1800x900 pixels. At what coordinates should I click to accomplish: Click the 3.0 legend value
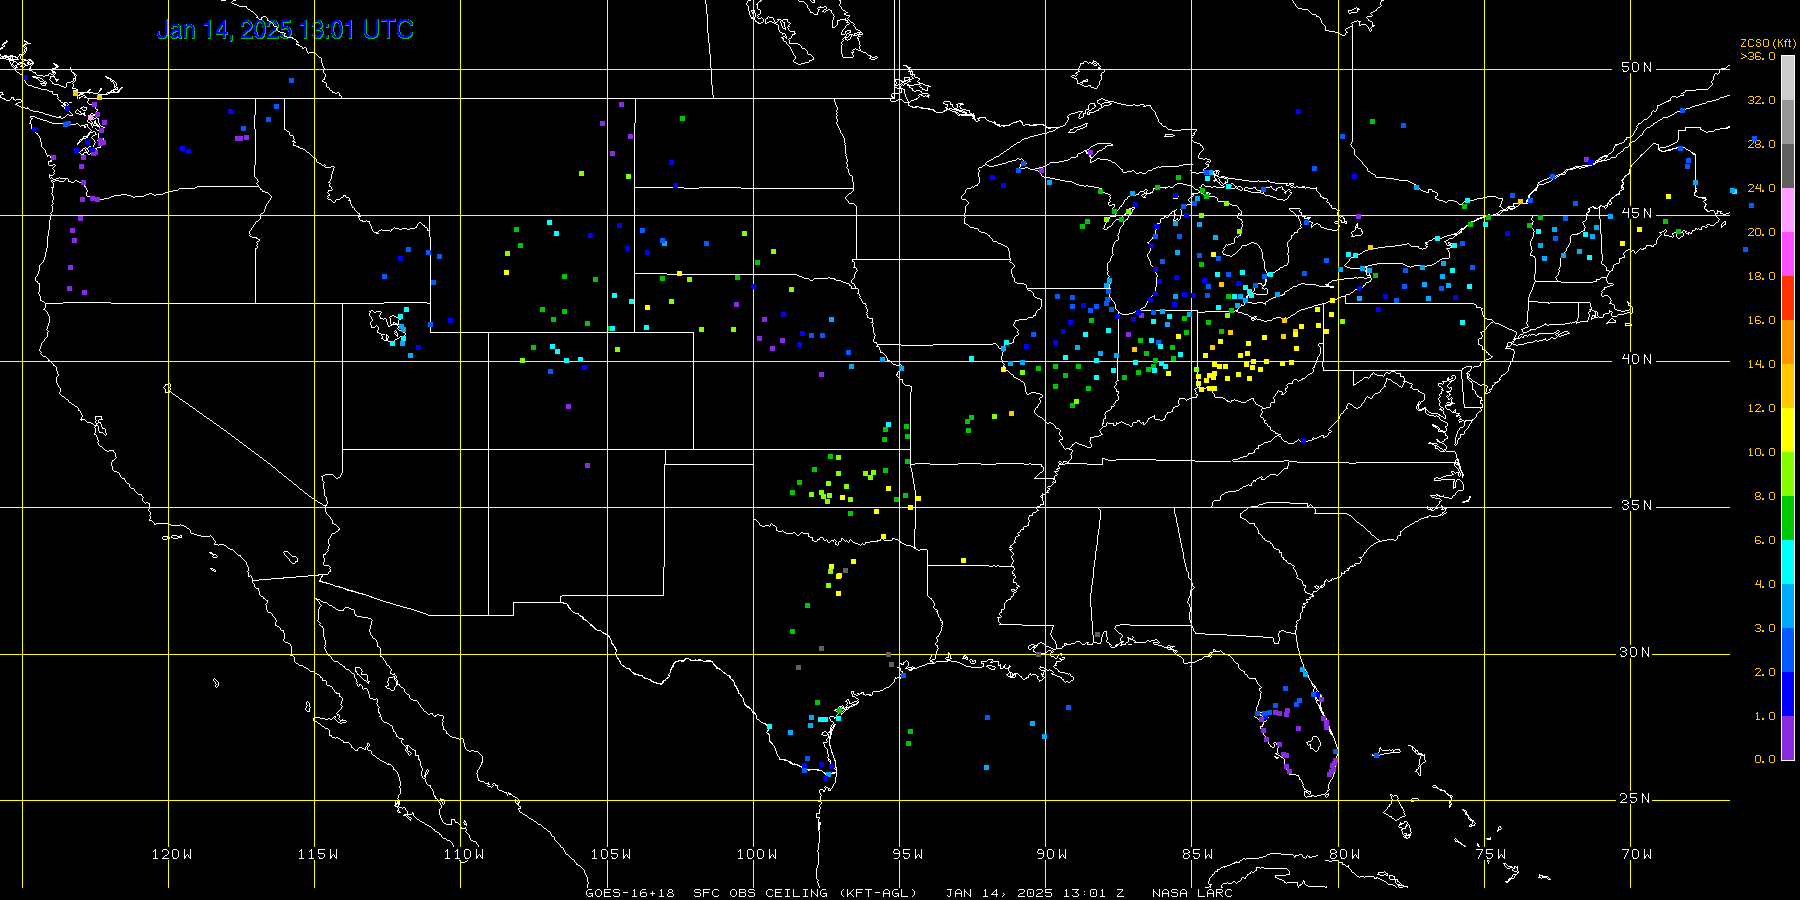point(1765,628)
